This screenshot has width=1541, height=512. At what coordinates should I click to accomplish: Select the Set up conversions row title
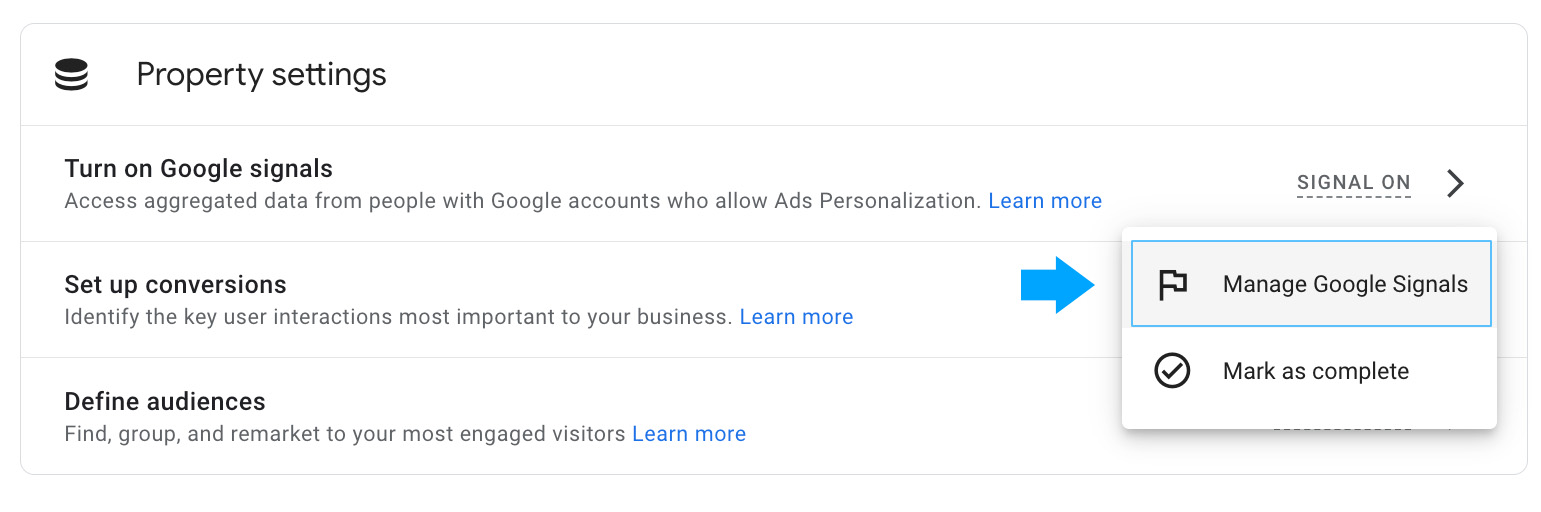coord(175,285)
